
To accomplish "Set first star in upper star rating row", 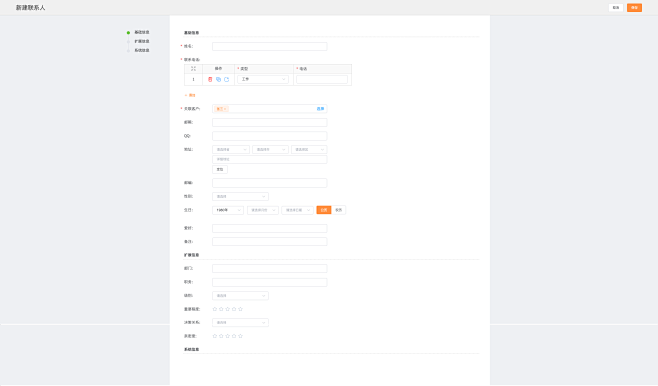I will [x=215, y=309].
